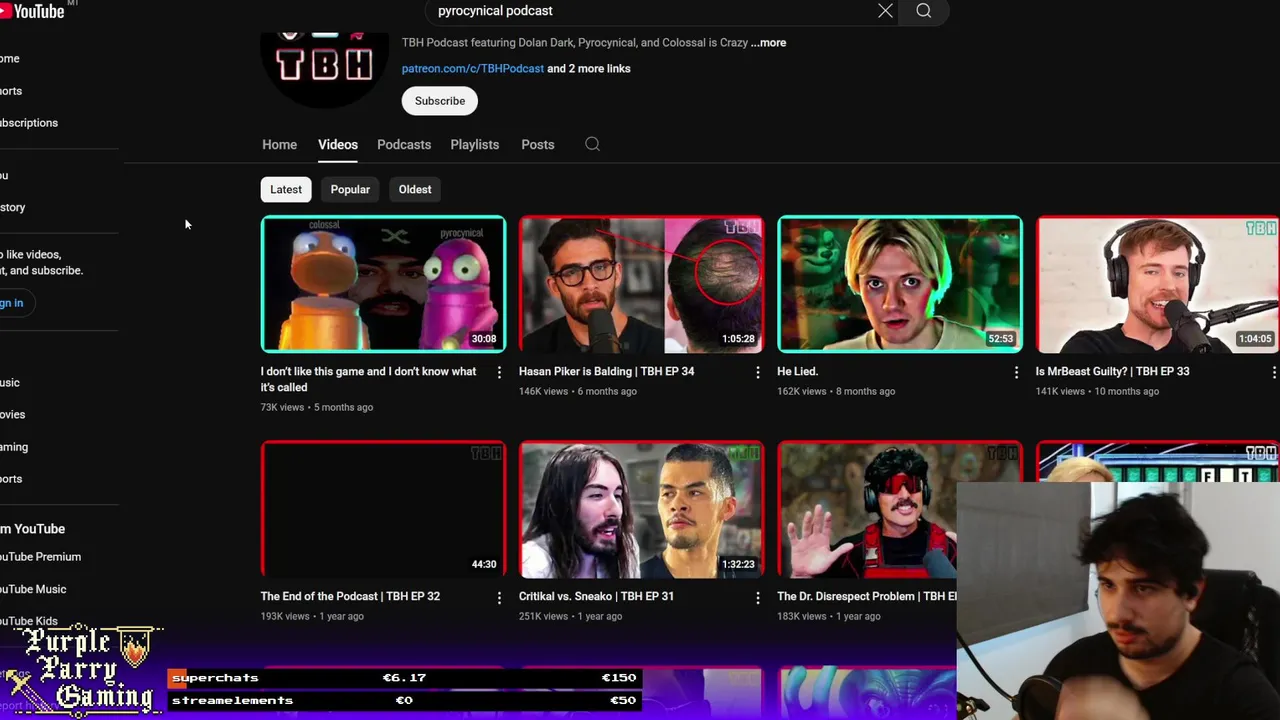Open Subscriptions in the sidebar
Image resolution: width=1280 pixels, height=720 pixels.
[29, 123]
